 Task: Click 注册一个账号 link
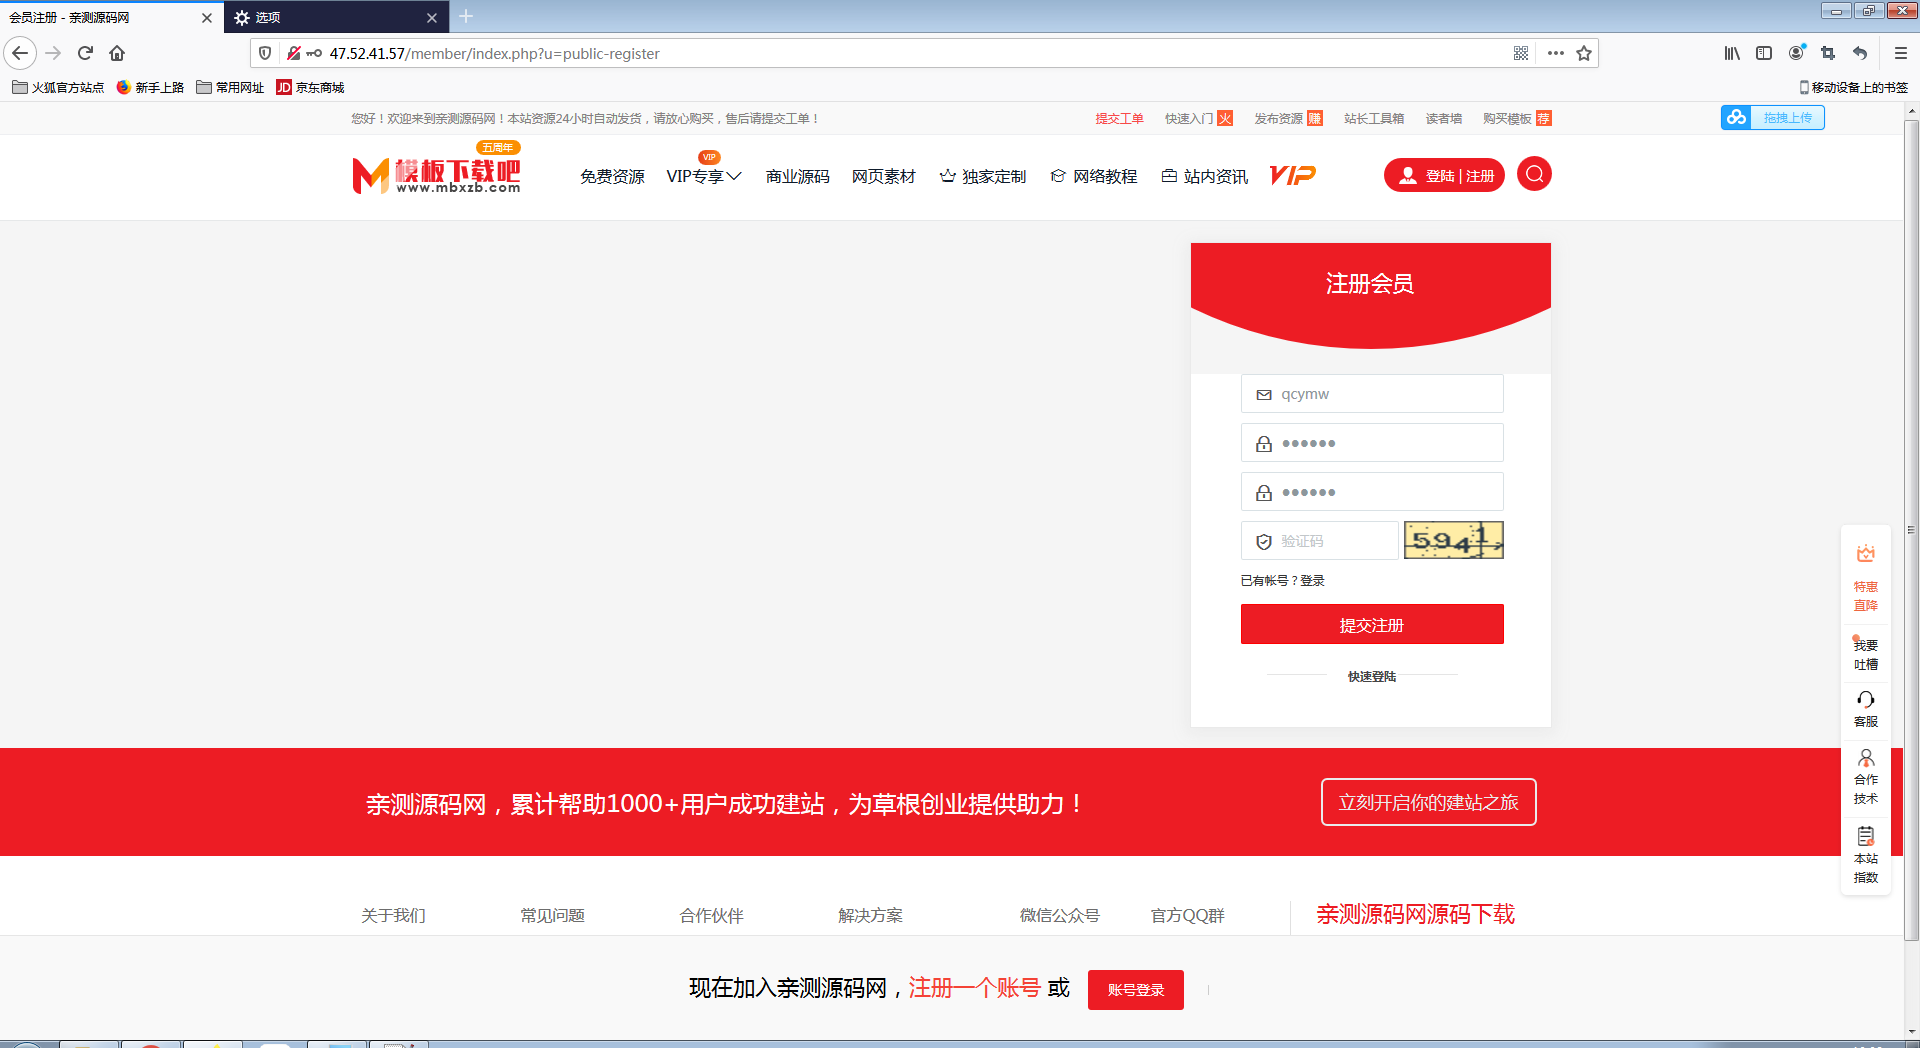975,988
